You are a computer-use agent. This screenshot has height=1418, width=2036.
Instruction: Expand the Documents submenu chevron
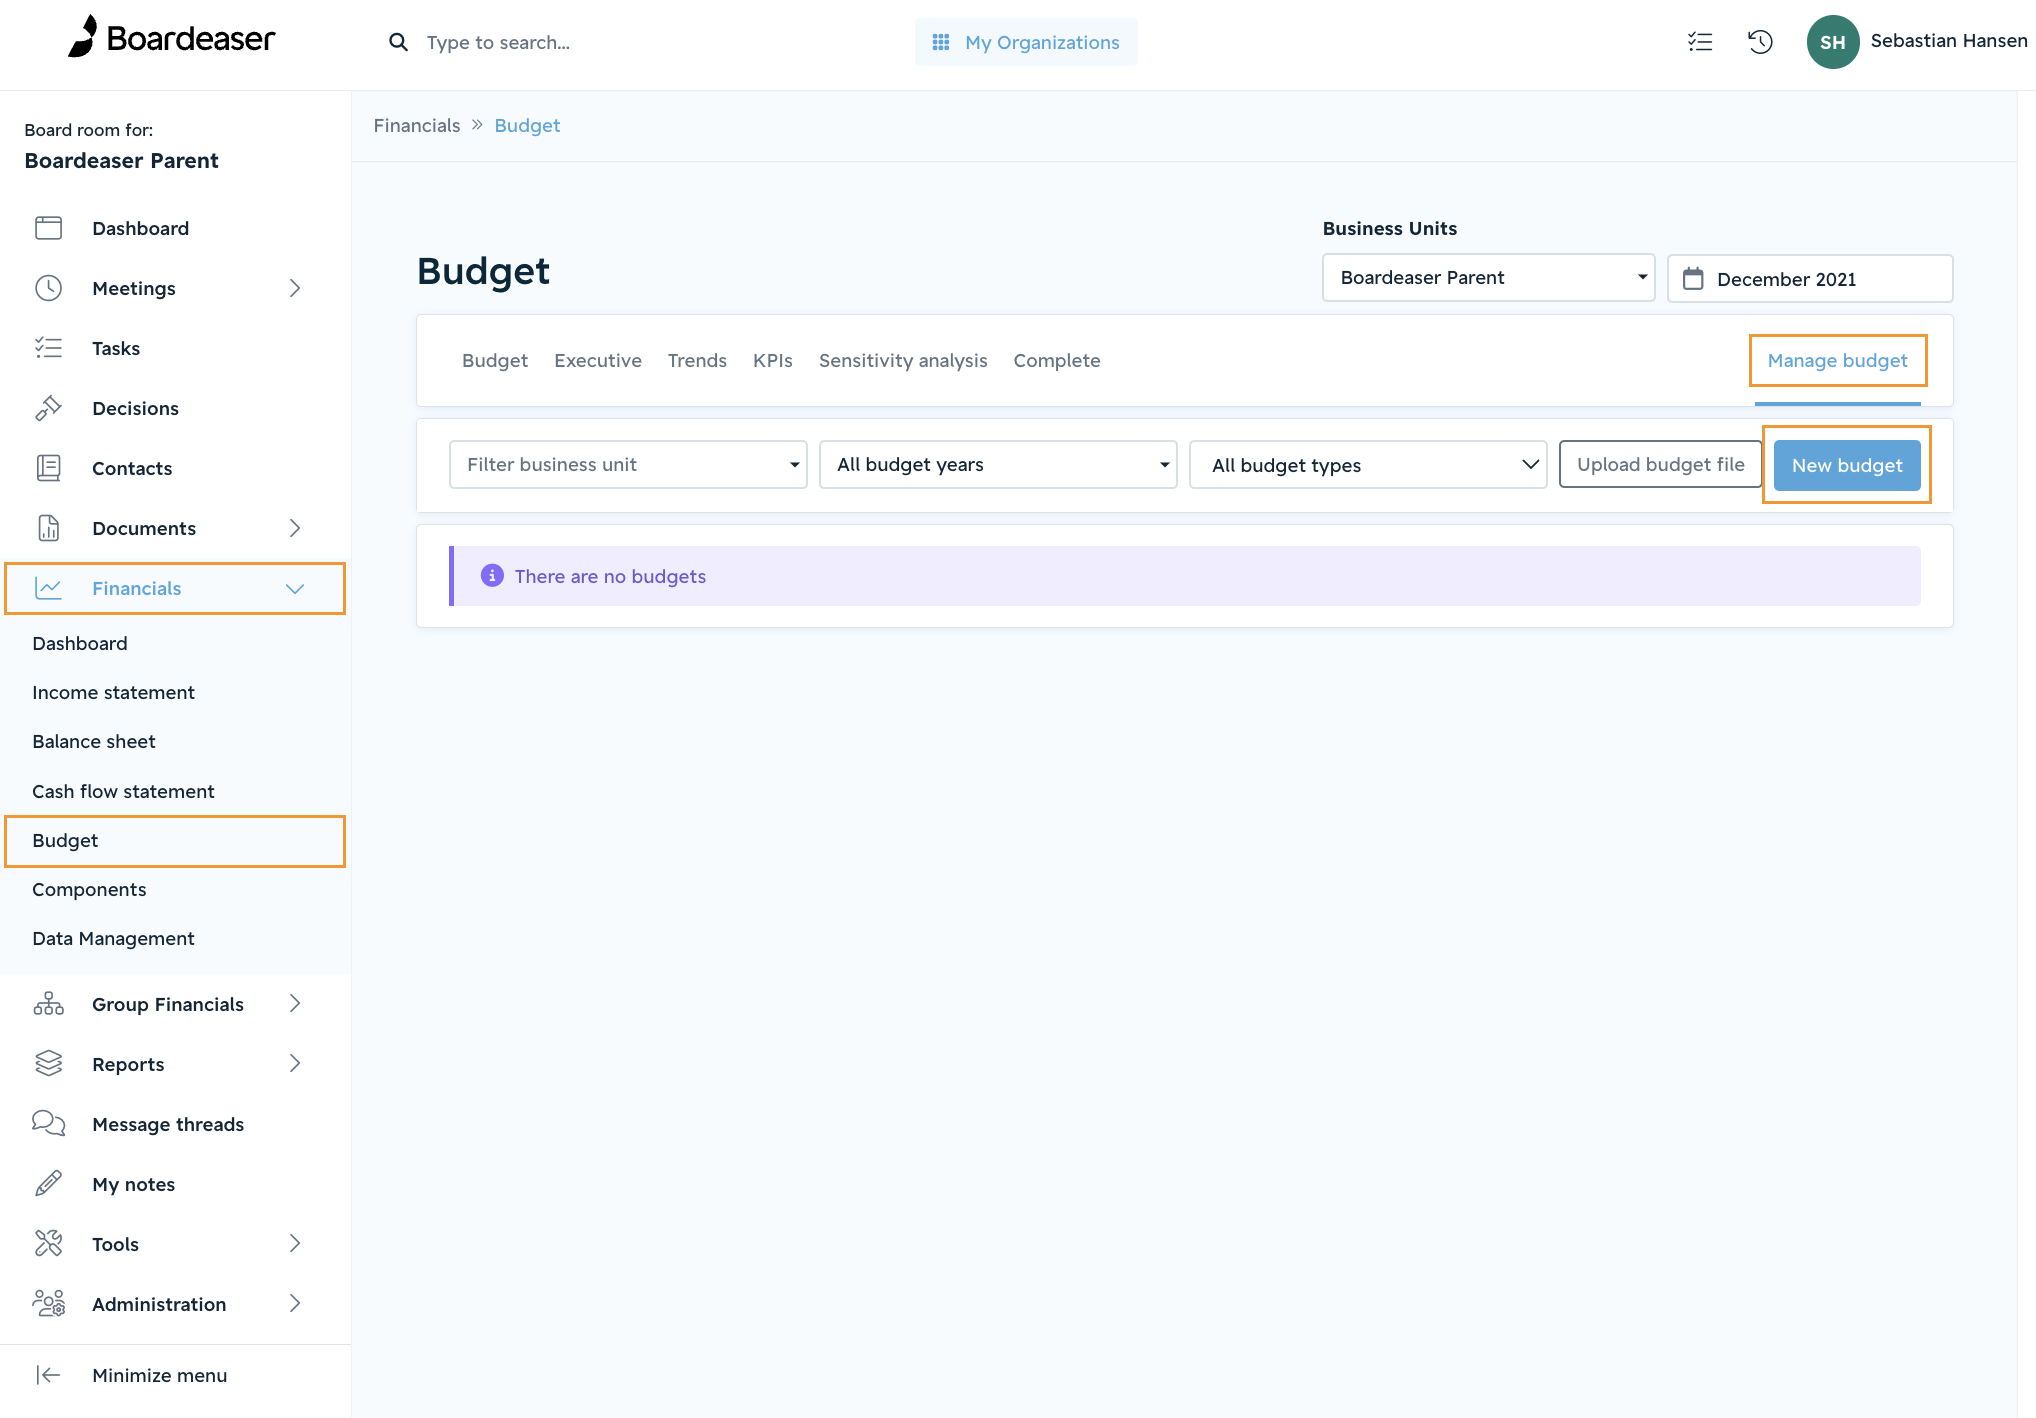point(295,528)
